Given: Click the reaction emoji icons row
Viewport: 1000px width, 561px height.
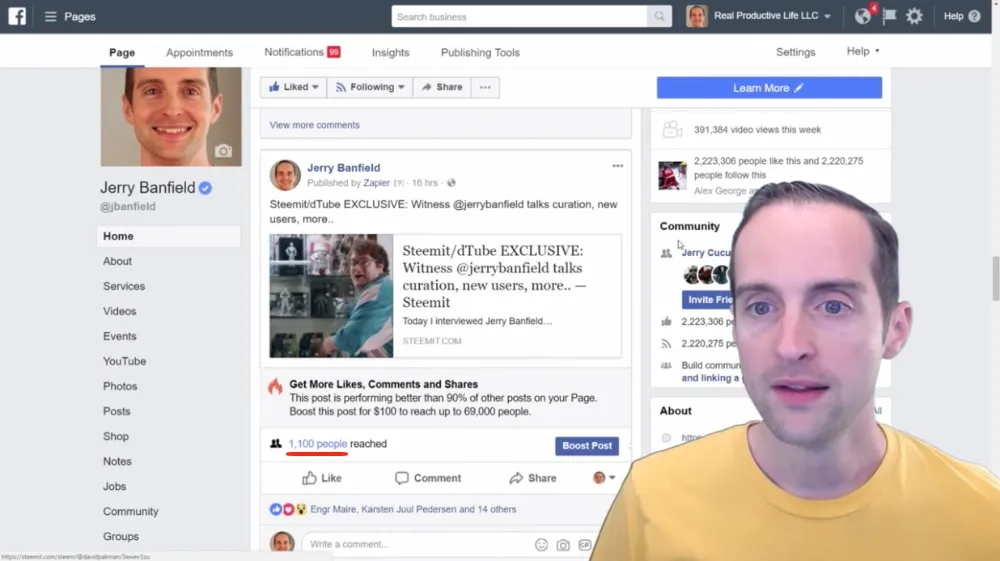Looking at the screenshot, I should (288, 509).
